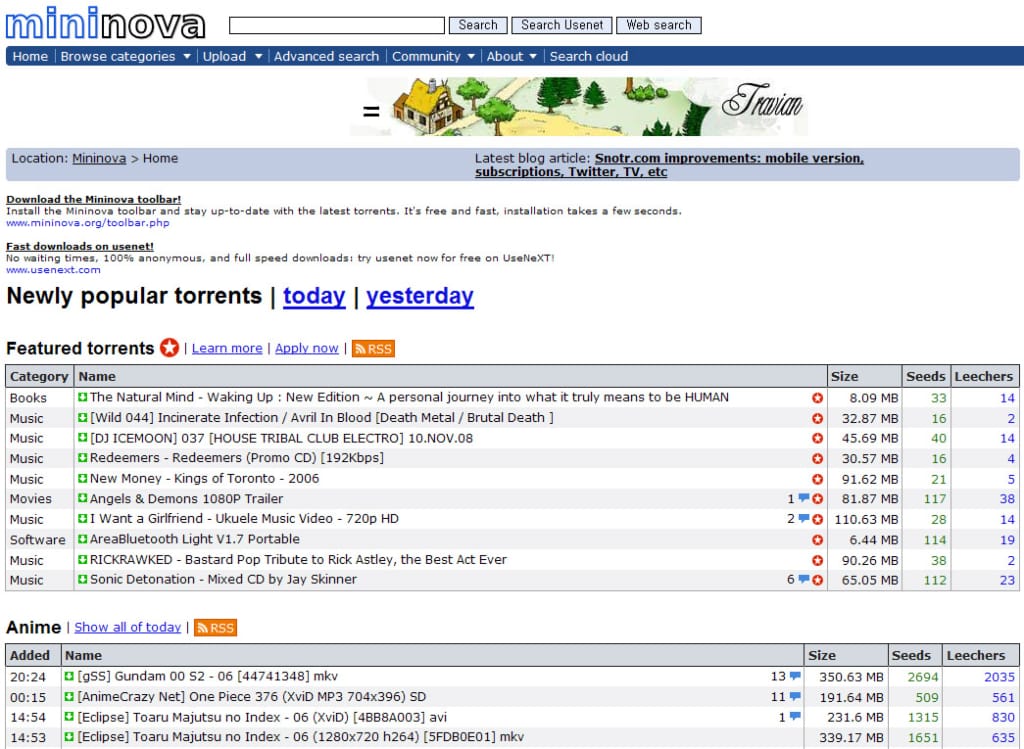
Task: Click download icon for I Want a Girlfriend video
Action: (82, 519)
